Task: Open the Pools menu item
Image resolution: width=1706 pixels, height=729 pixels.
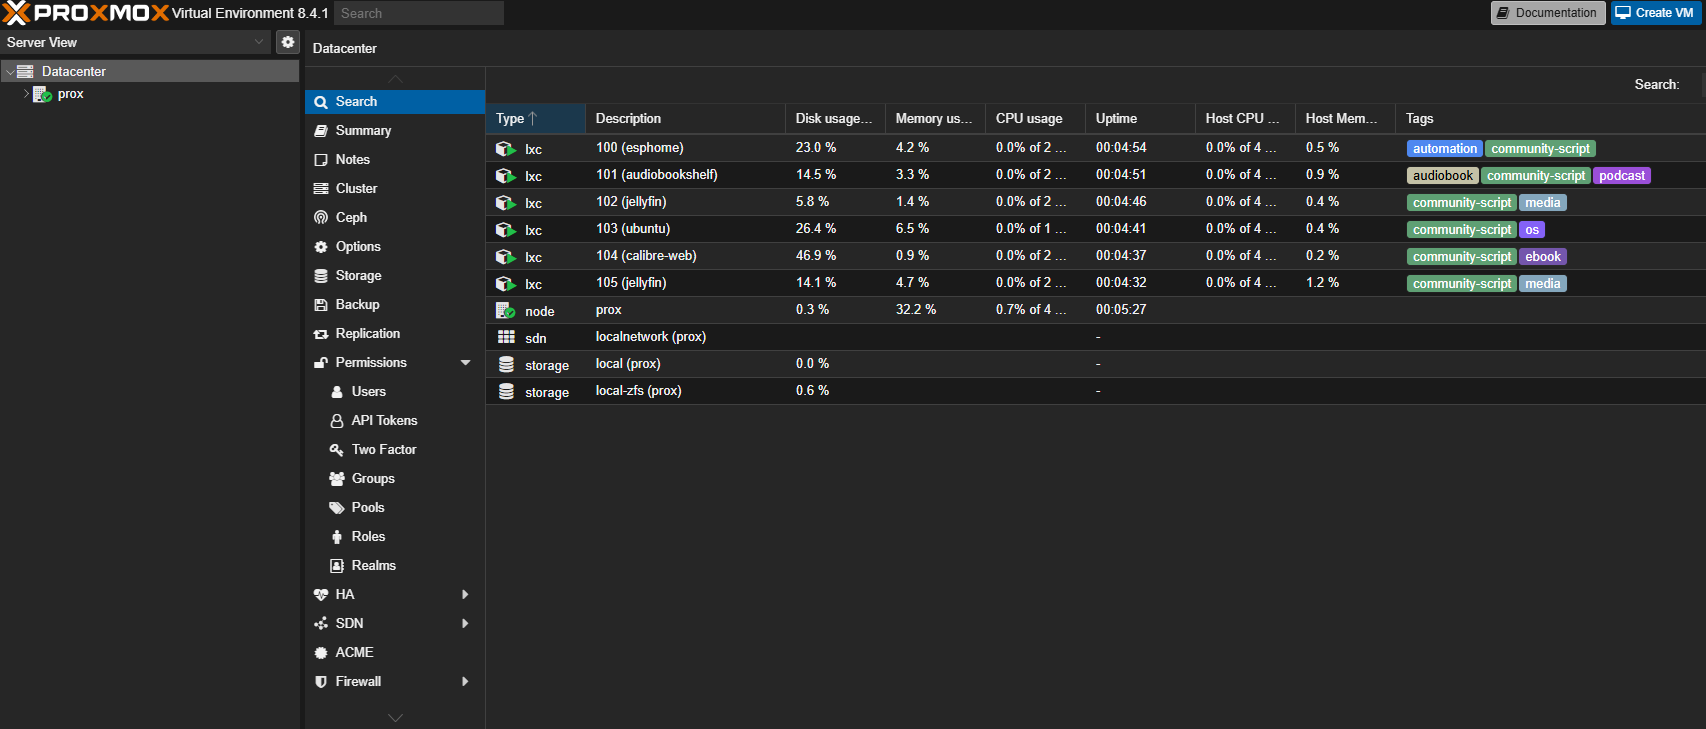Action: coord(395,508)
